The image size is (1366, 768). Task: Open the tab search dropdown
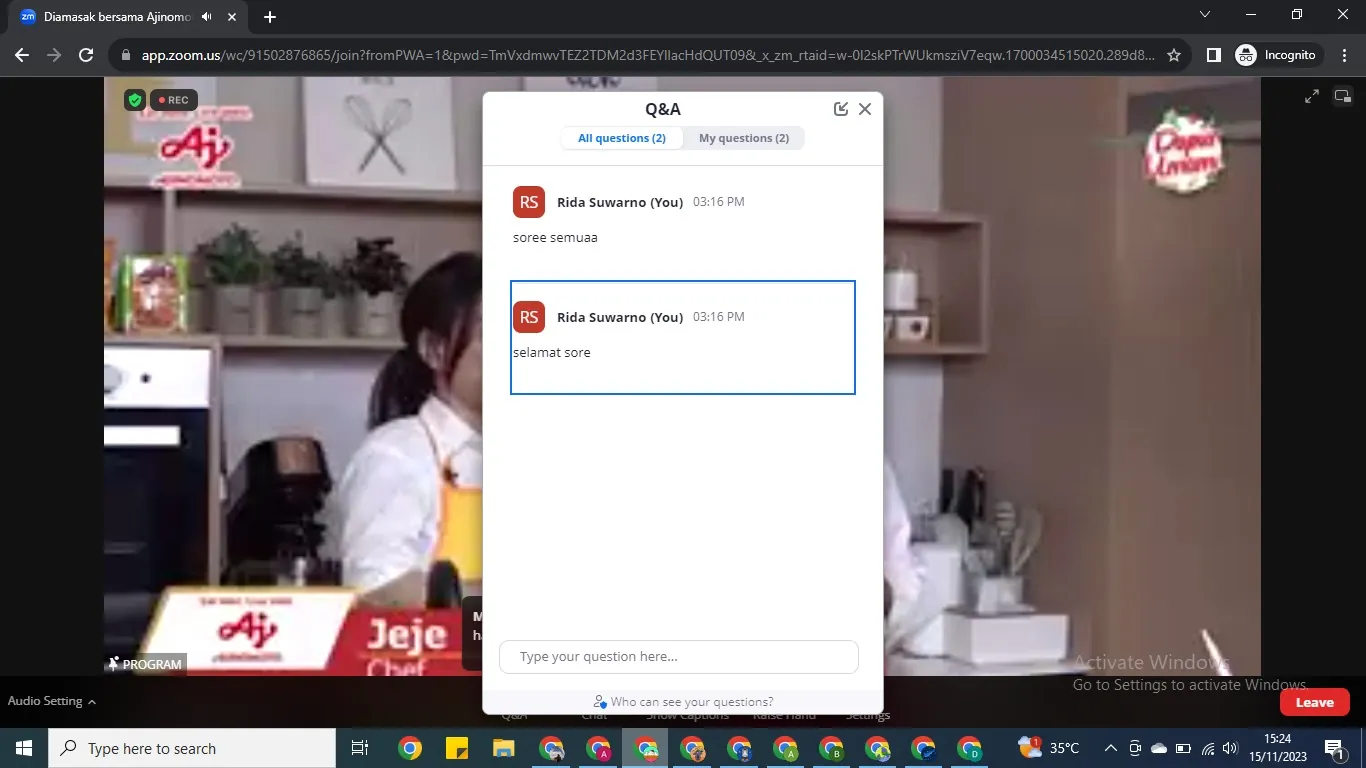pos(1205,15)
